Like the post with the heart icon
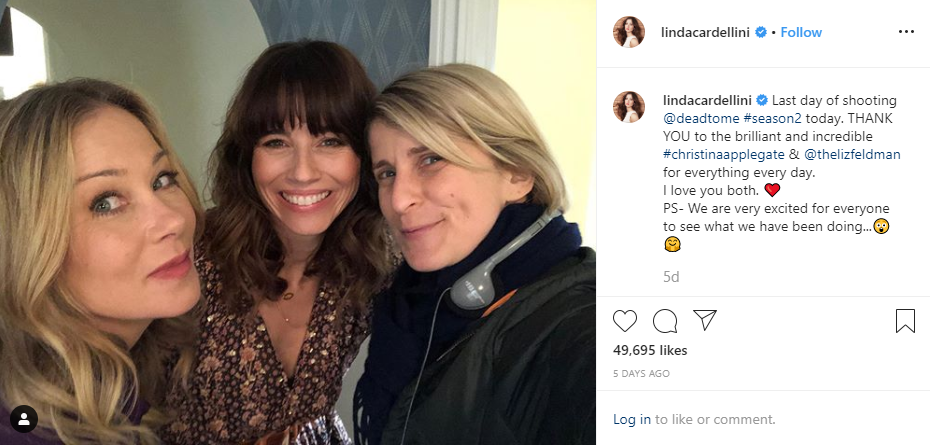This screenshot has width=930, height=445. pyautogui.click(x=625, y=321)
